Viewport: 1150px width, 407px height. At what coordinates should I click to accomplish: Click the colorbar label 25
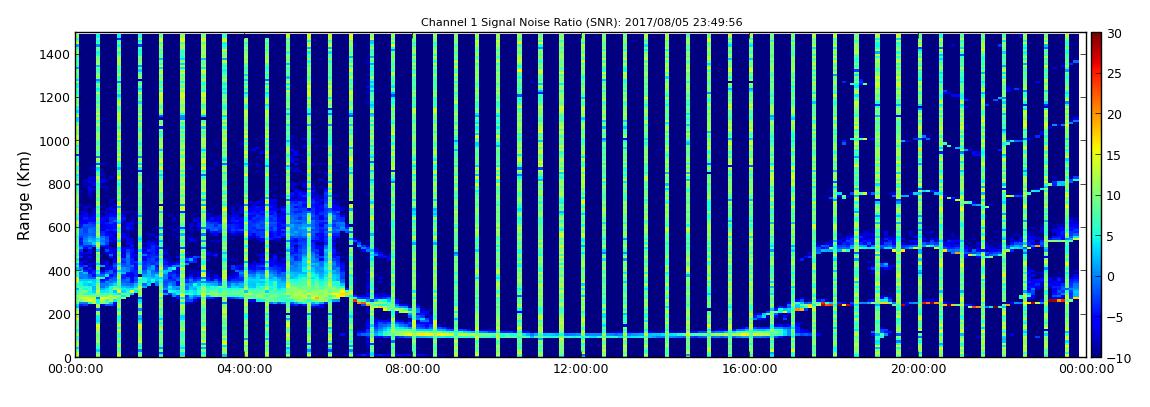(x=1114, y=73)
